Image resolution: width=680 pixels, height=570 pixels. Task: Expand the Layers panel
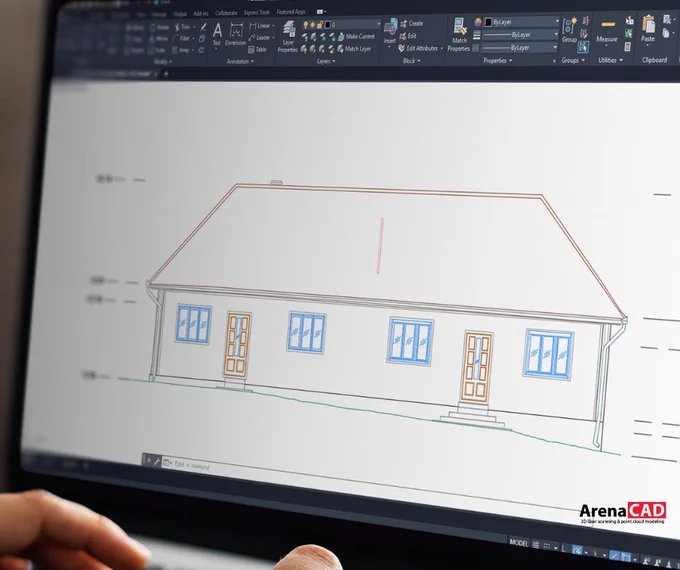(326, 62)
